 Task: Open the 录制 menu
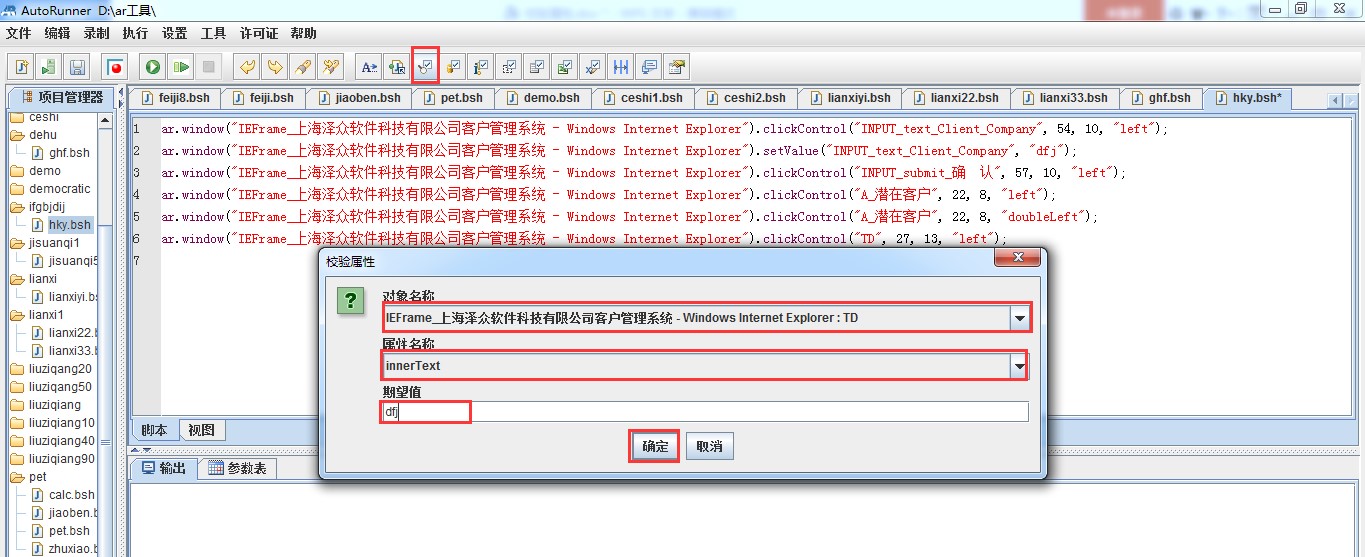97,33
